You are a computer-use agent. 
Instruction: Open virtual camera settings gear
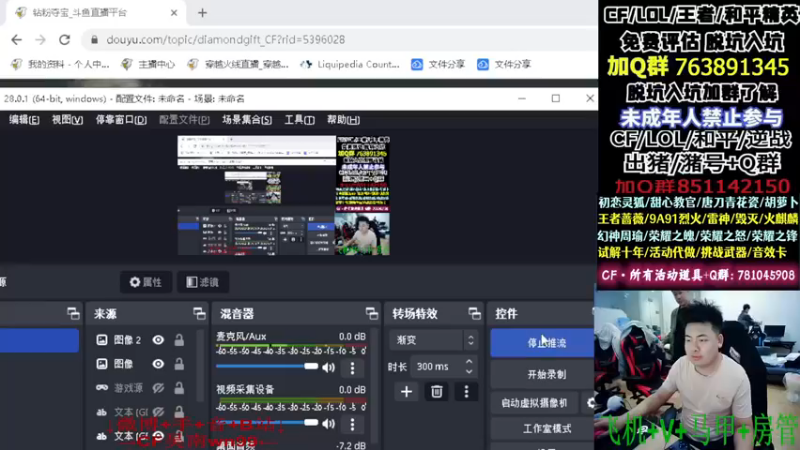(x=590, y=403)
